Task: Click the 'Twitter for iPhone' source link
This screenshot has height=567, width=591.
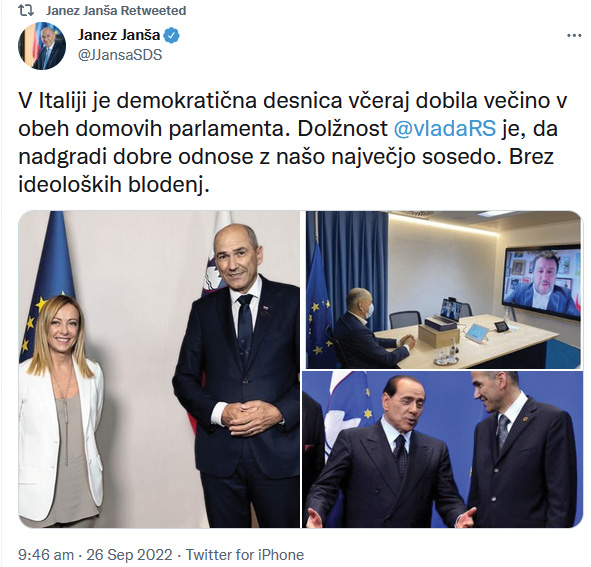Action: click(x=245, y=555)
